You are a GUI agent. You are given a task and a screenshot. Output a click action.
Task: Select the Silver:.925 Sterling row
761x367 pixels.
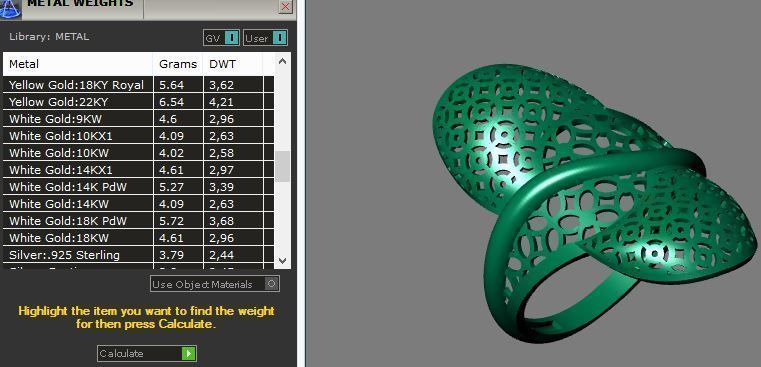click(138, 255)
